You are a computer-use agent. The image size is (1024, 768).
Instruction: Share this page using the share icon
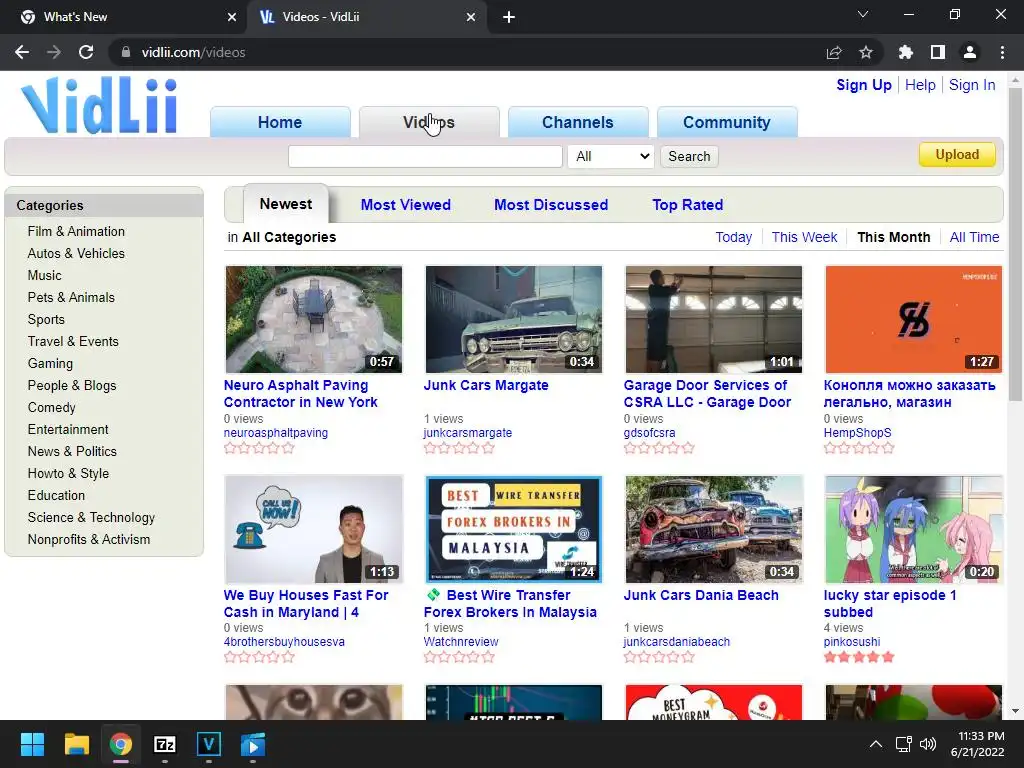tap(834, 52)
